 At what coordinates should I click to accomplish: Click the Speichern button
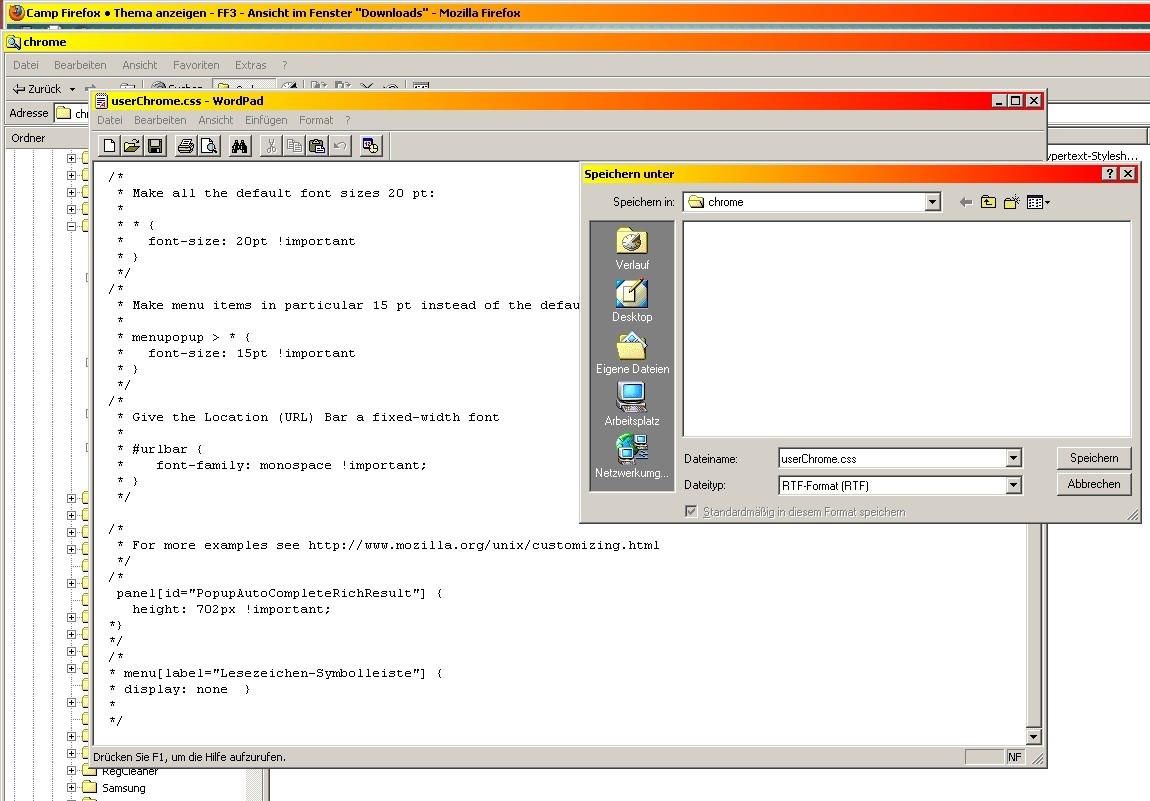pos(1094,458)
